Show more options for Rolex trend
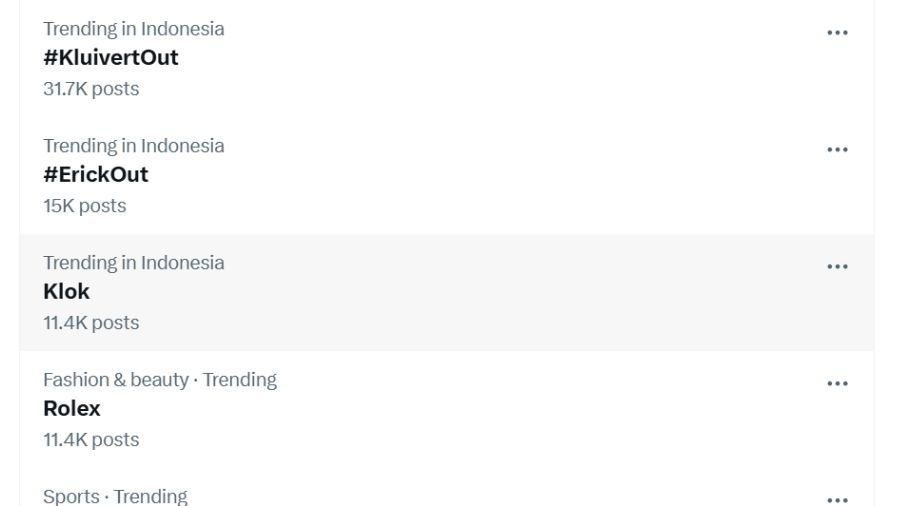The height and width of the screenshot is (506, 900). pos(837,384)
